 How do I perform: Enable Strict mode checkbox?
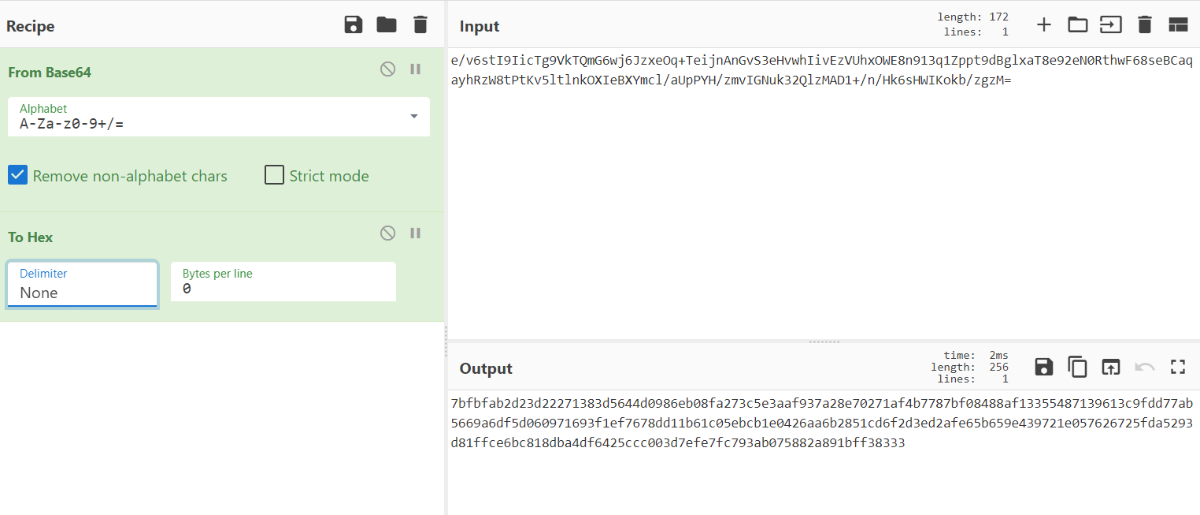pyautogui.click(x=274, y=176)
